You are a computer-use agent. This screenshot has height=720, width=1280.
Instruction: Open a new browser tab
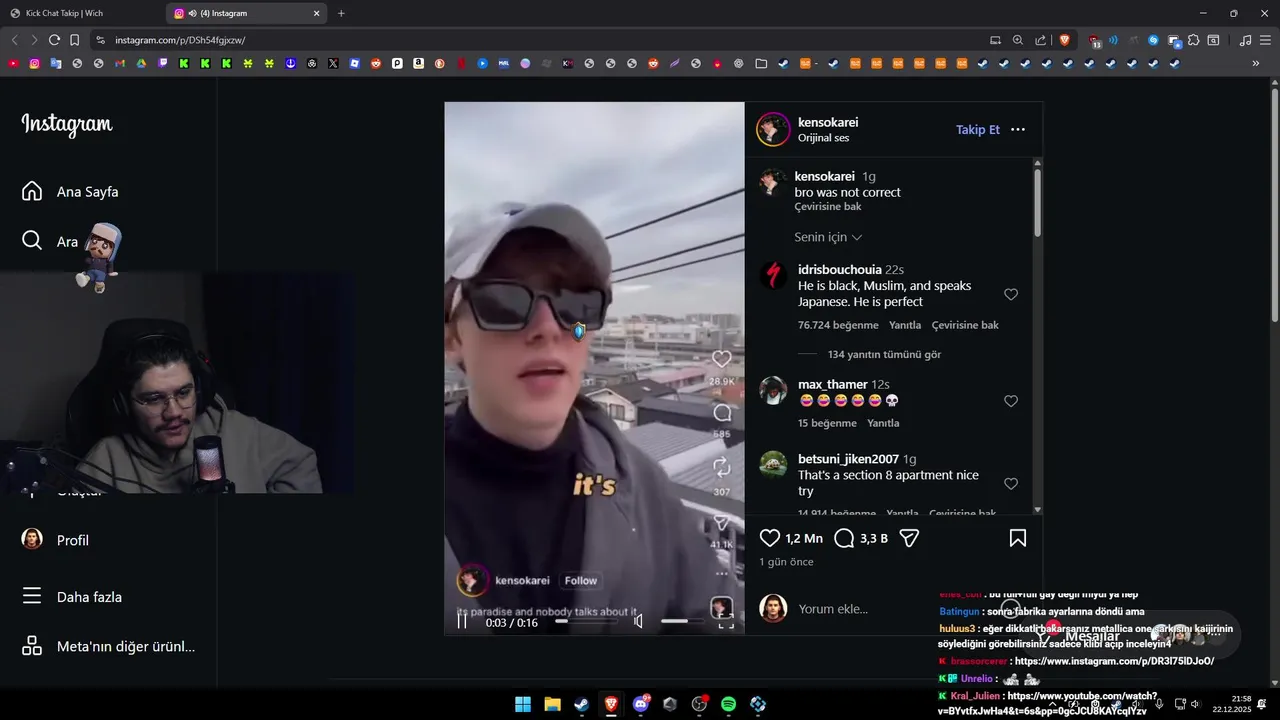[x=341, y=13]
